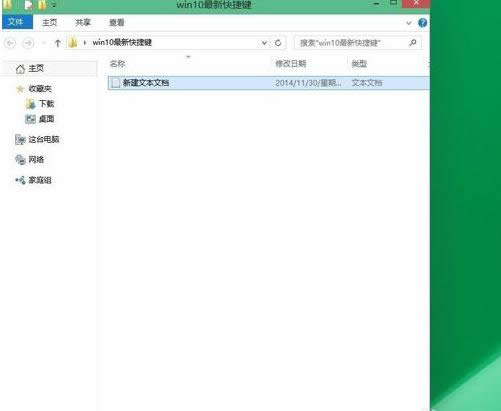Screen dimensions: 501x411
Task: Switch to the 共享 ribbon tab
Action: coord(83,22)
